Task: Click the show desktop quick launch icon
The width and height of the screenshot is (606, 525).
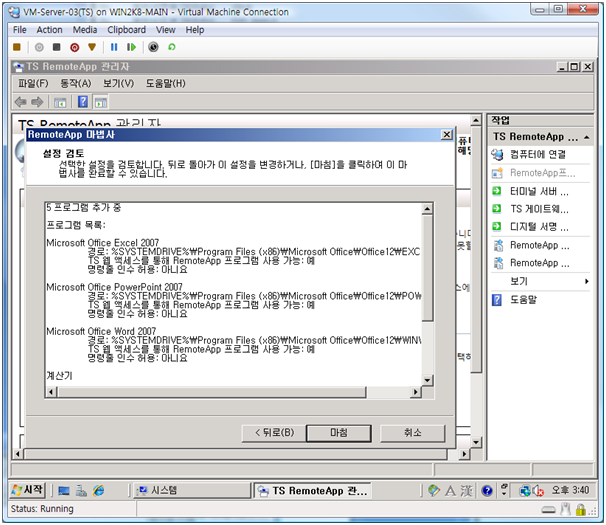Action: tap(64, 491)
